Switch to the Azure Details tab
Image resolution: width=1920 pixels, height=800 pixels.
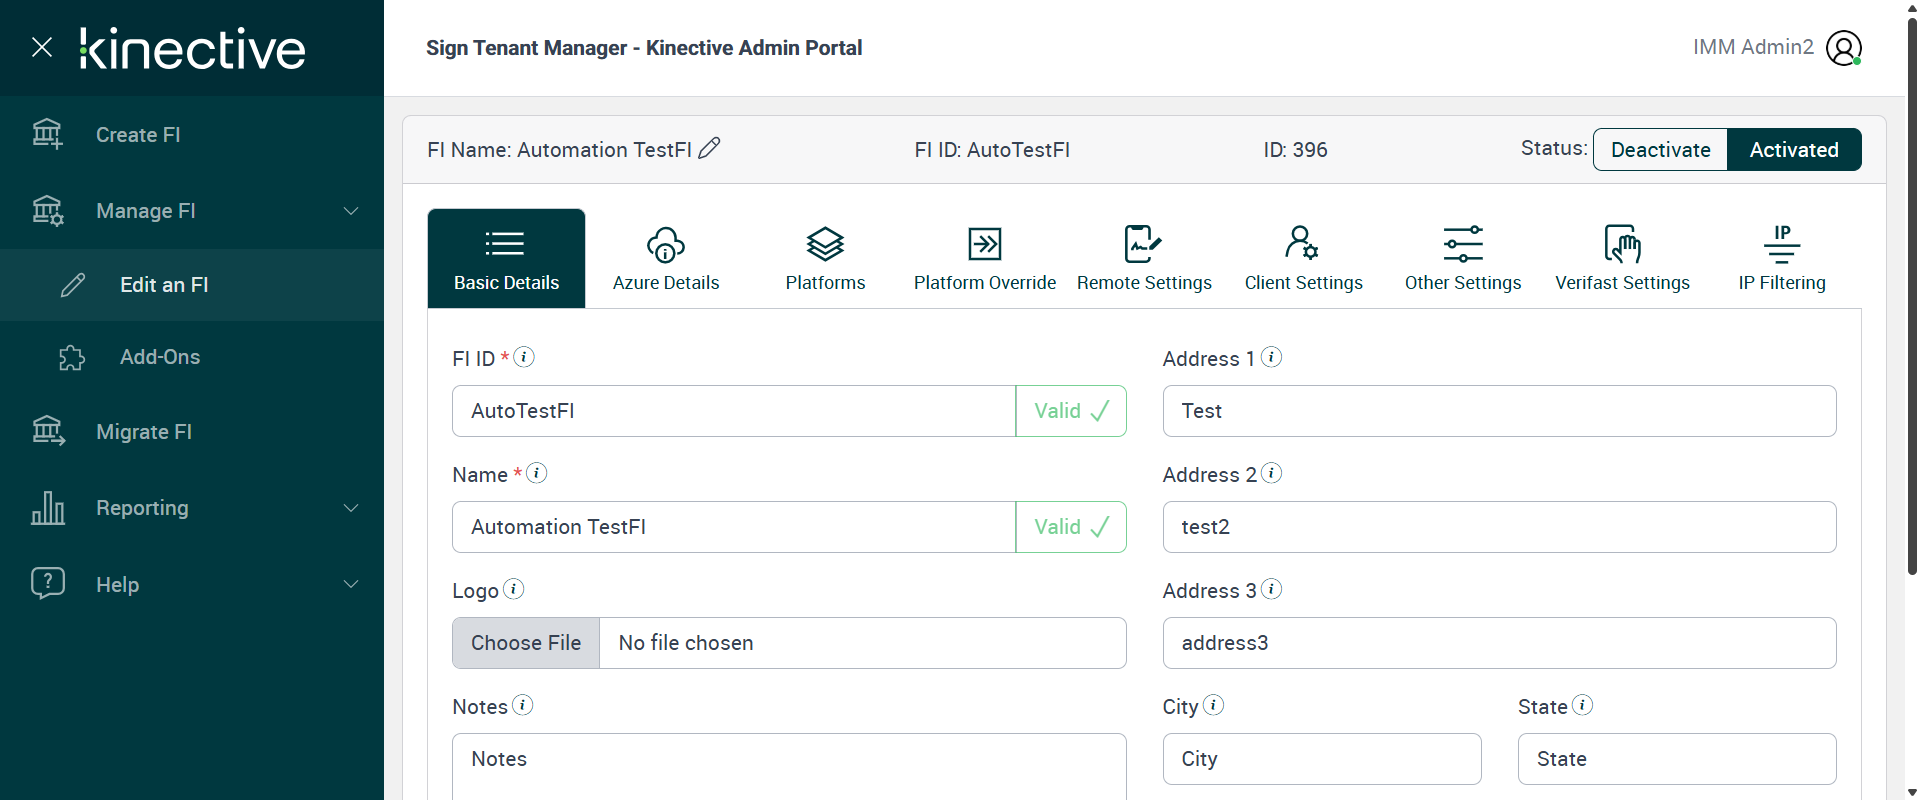[666, 258]
